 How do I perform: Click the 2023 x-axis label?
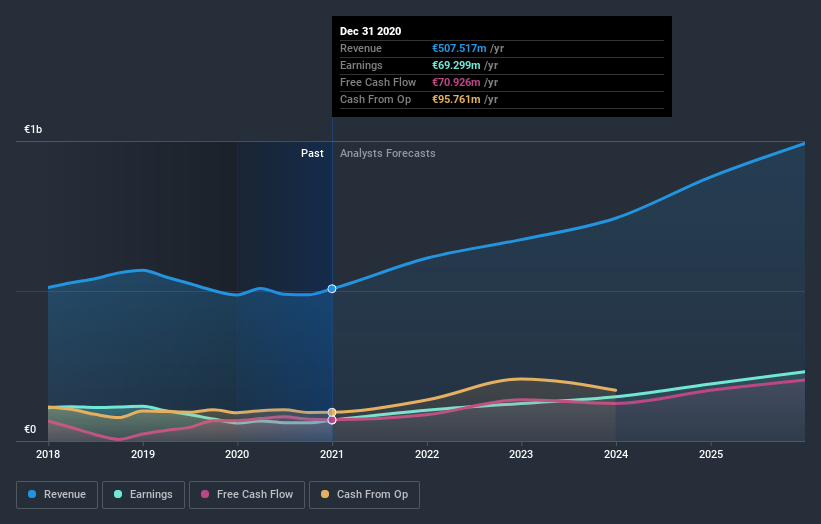click(x=521, y=454)
